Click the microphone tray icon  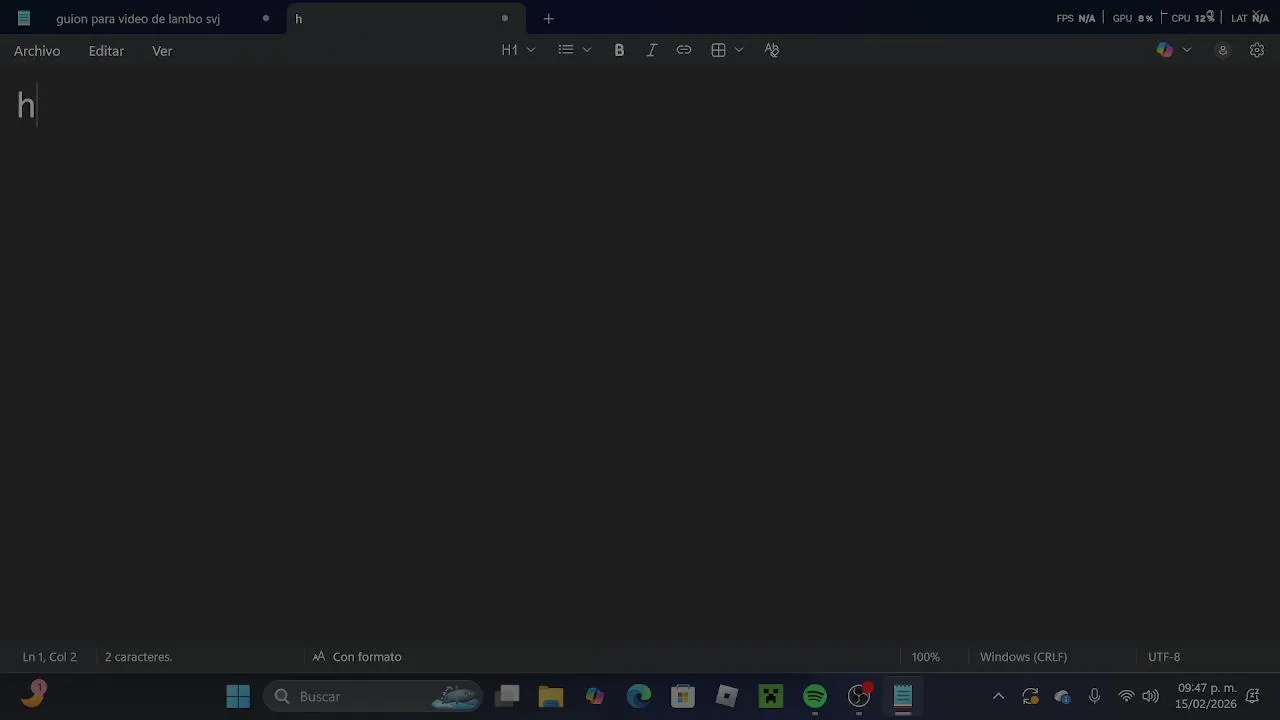pos(1094,696)
